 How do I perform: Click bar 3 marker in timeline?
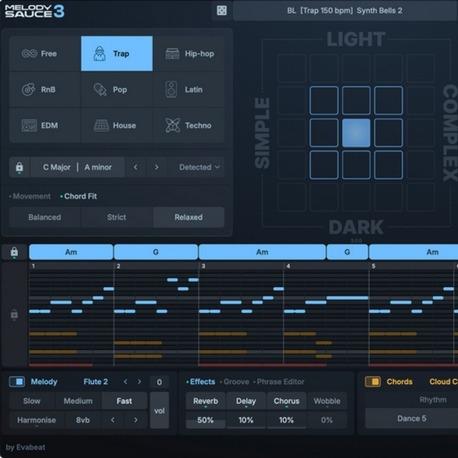pyautogui.click(x=203, y=266)
